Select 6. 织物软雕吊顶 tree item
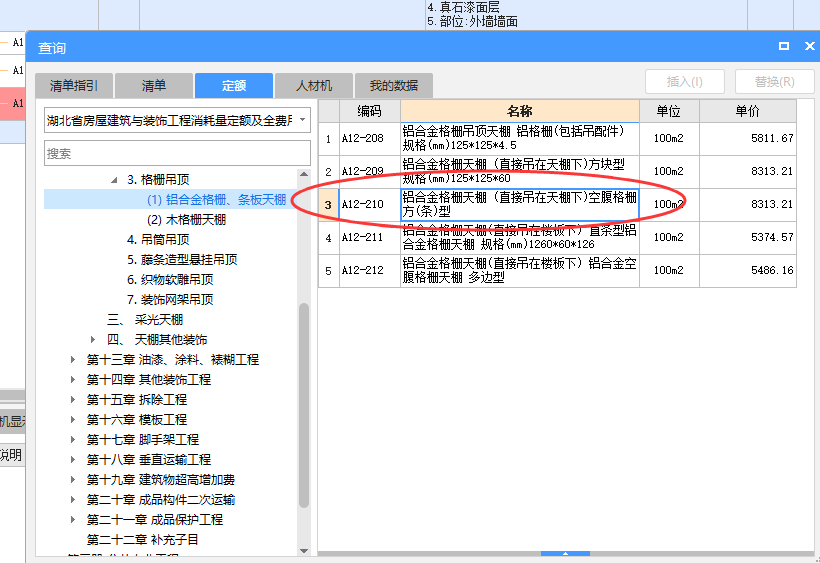The height and width of the screenshot is (563, 820). pos(170,280)
